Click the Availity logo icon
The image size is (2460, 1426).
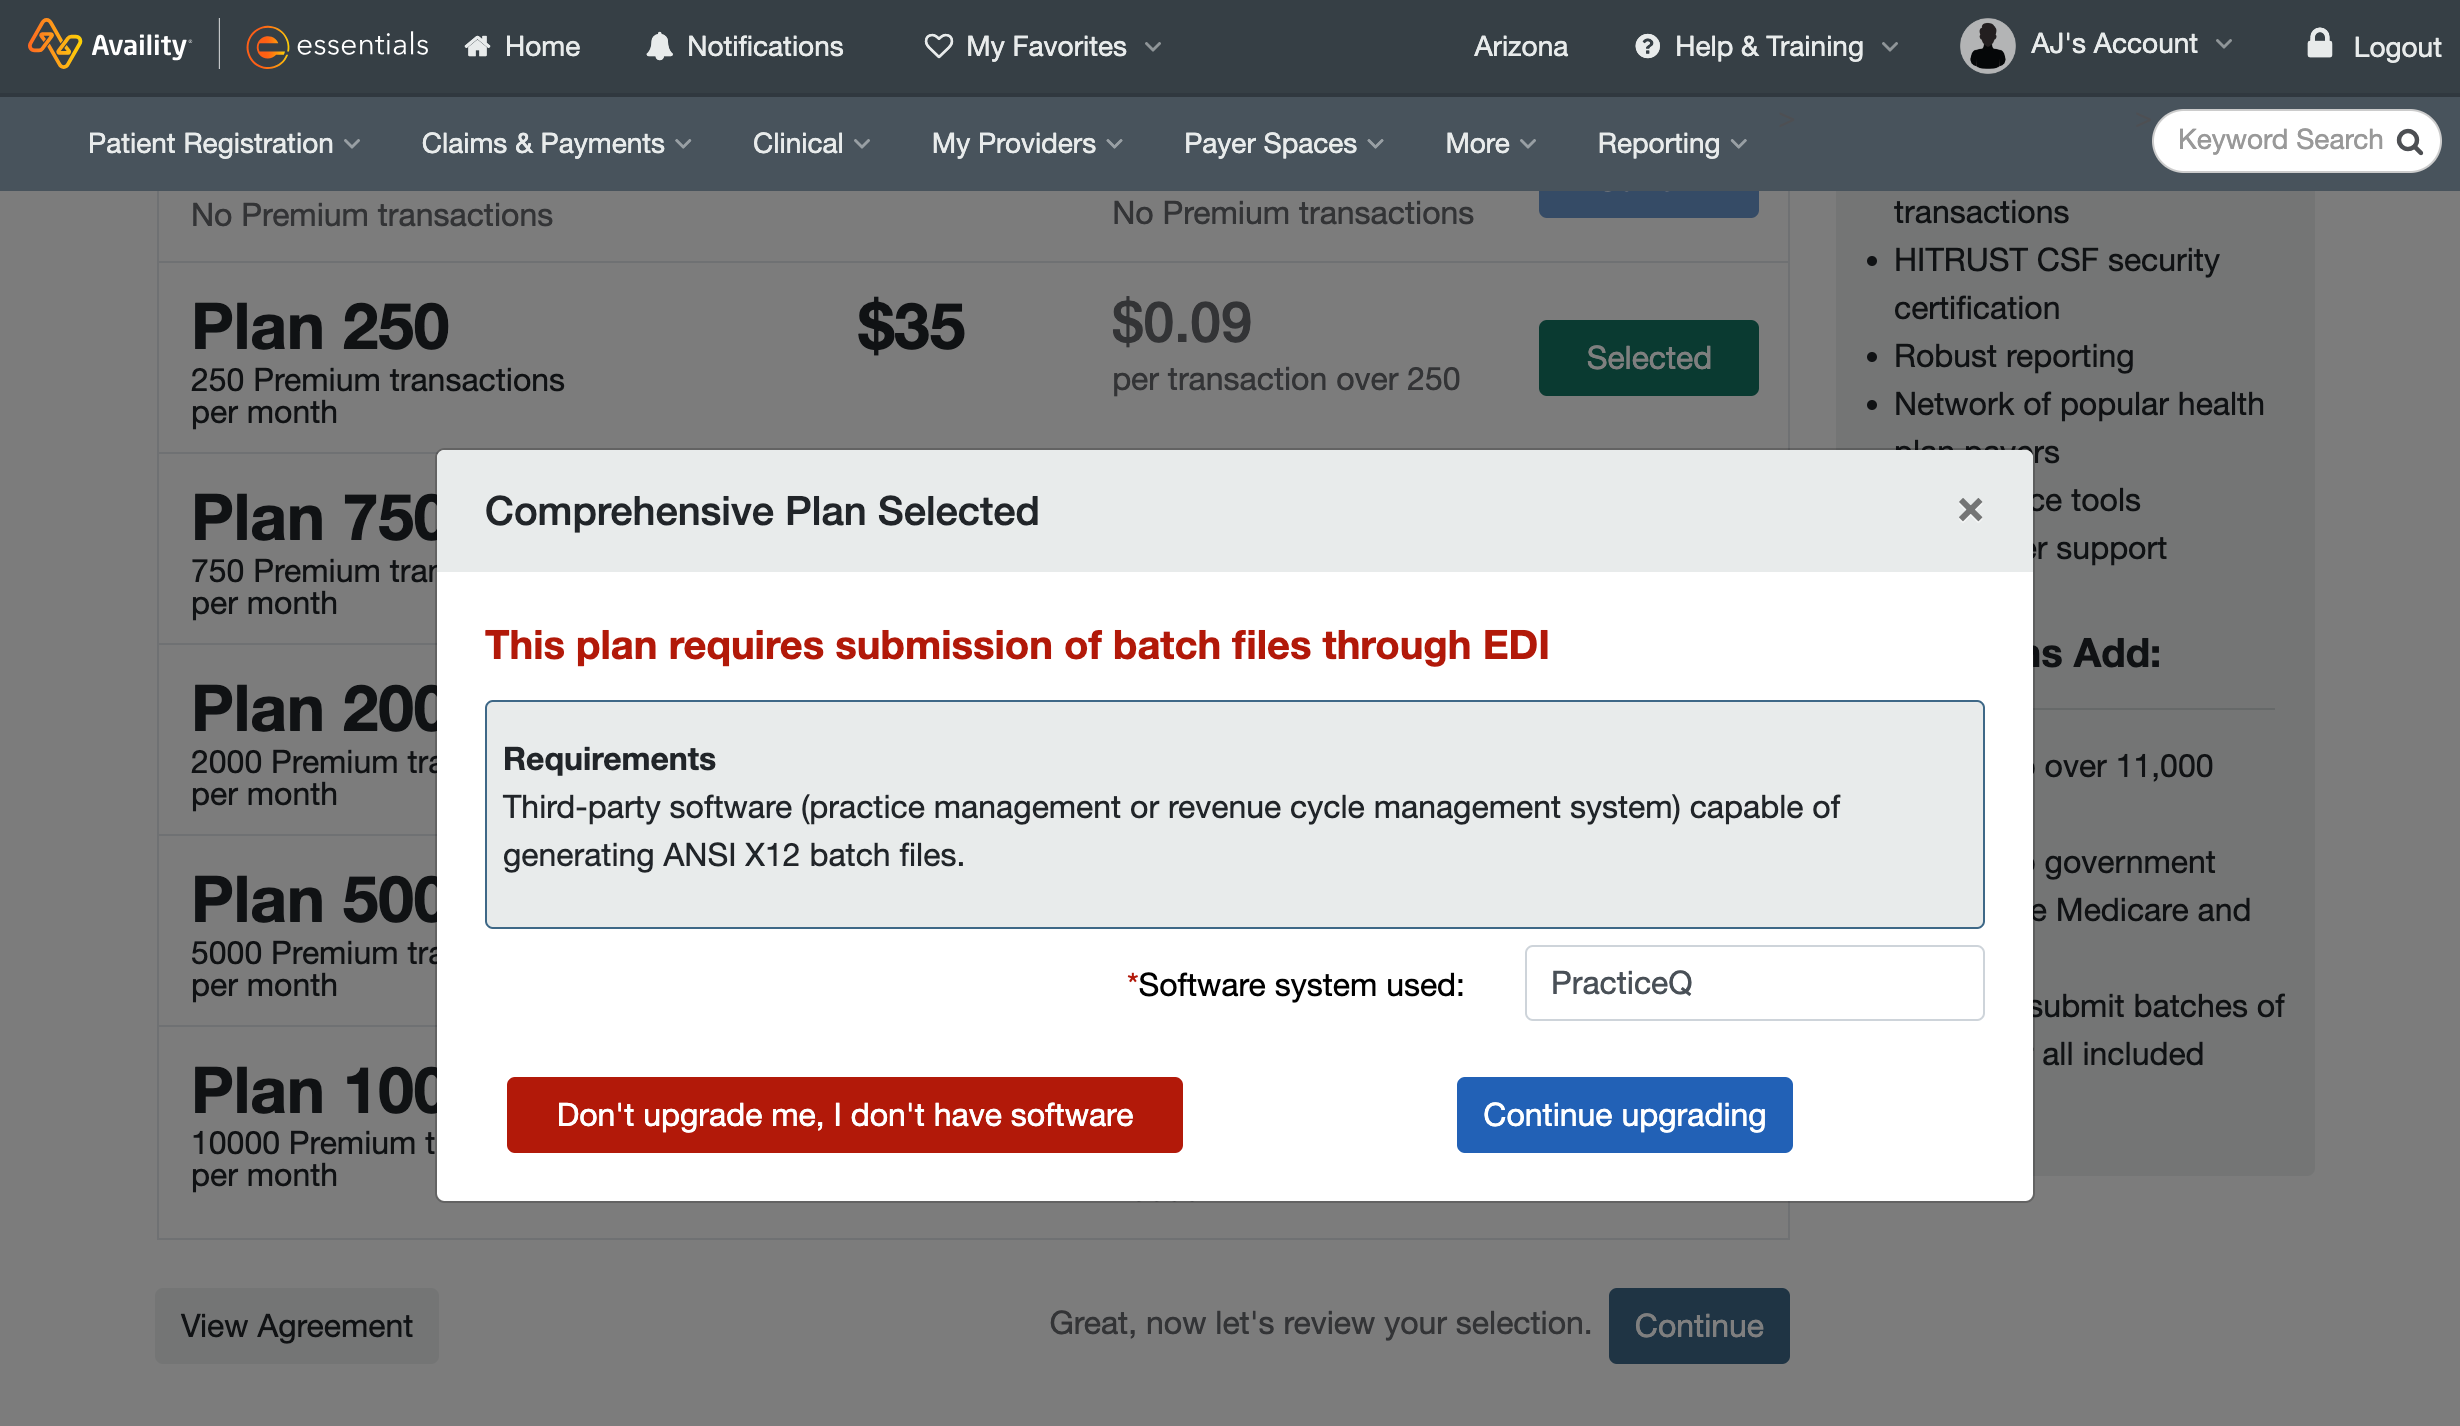coord(54,44)
